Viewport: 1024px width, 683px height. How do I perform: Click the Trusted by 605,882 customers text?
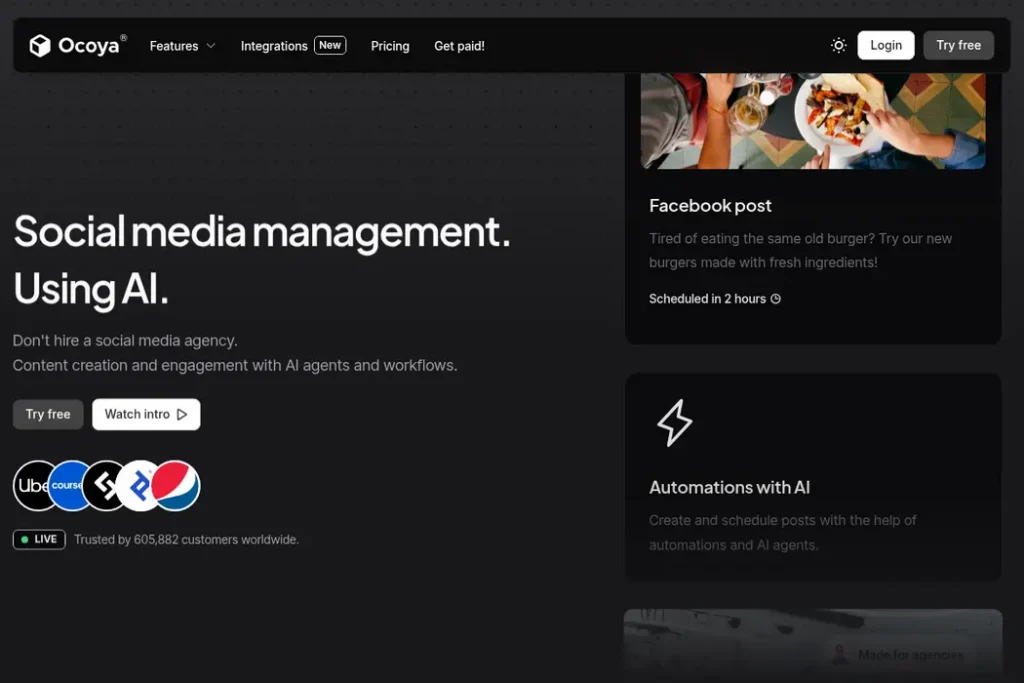(186, 539)
